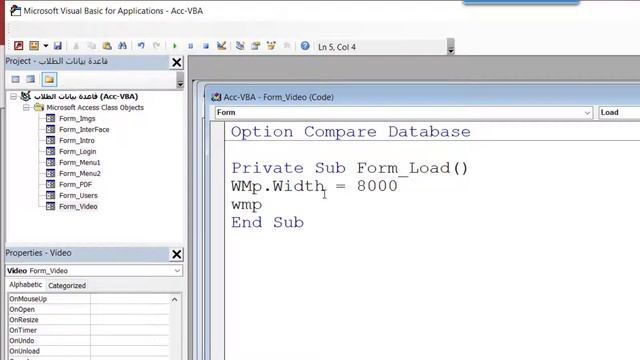This screenshot has height=360, width=640.
Task: Click the form icon beside Form_Login
Action: [50, 151]
